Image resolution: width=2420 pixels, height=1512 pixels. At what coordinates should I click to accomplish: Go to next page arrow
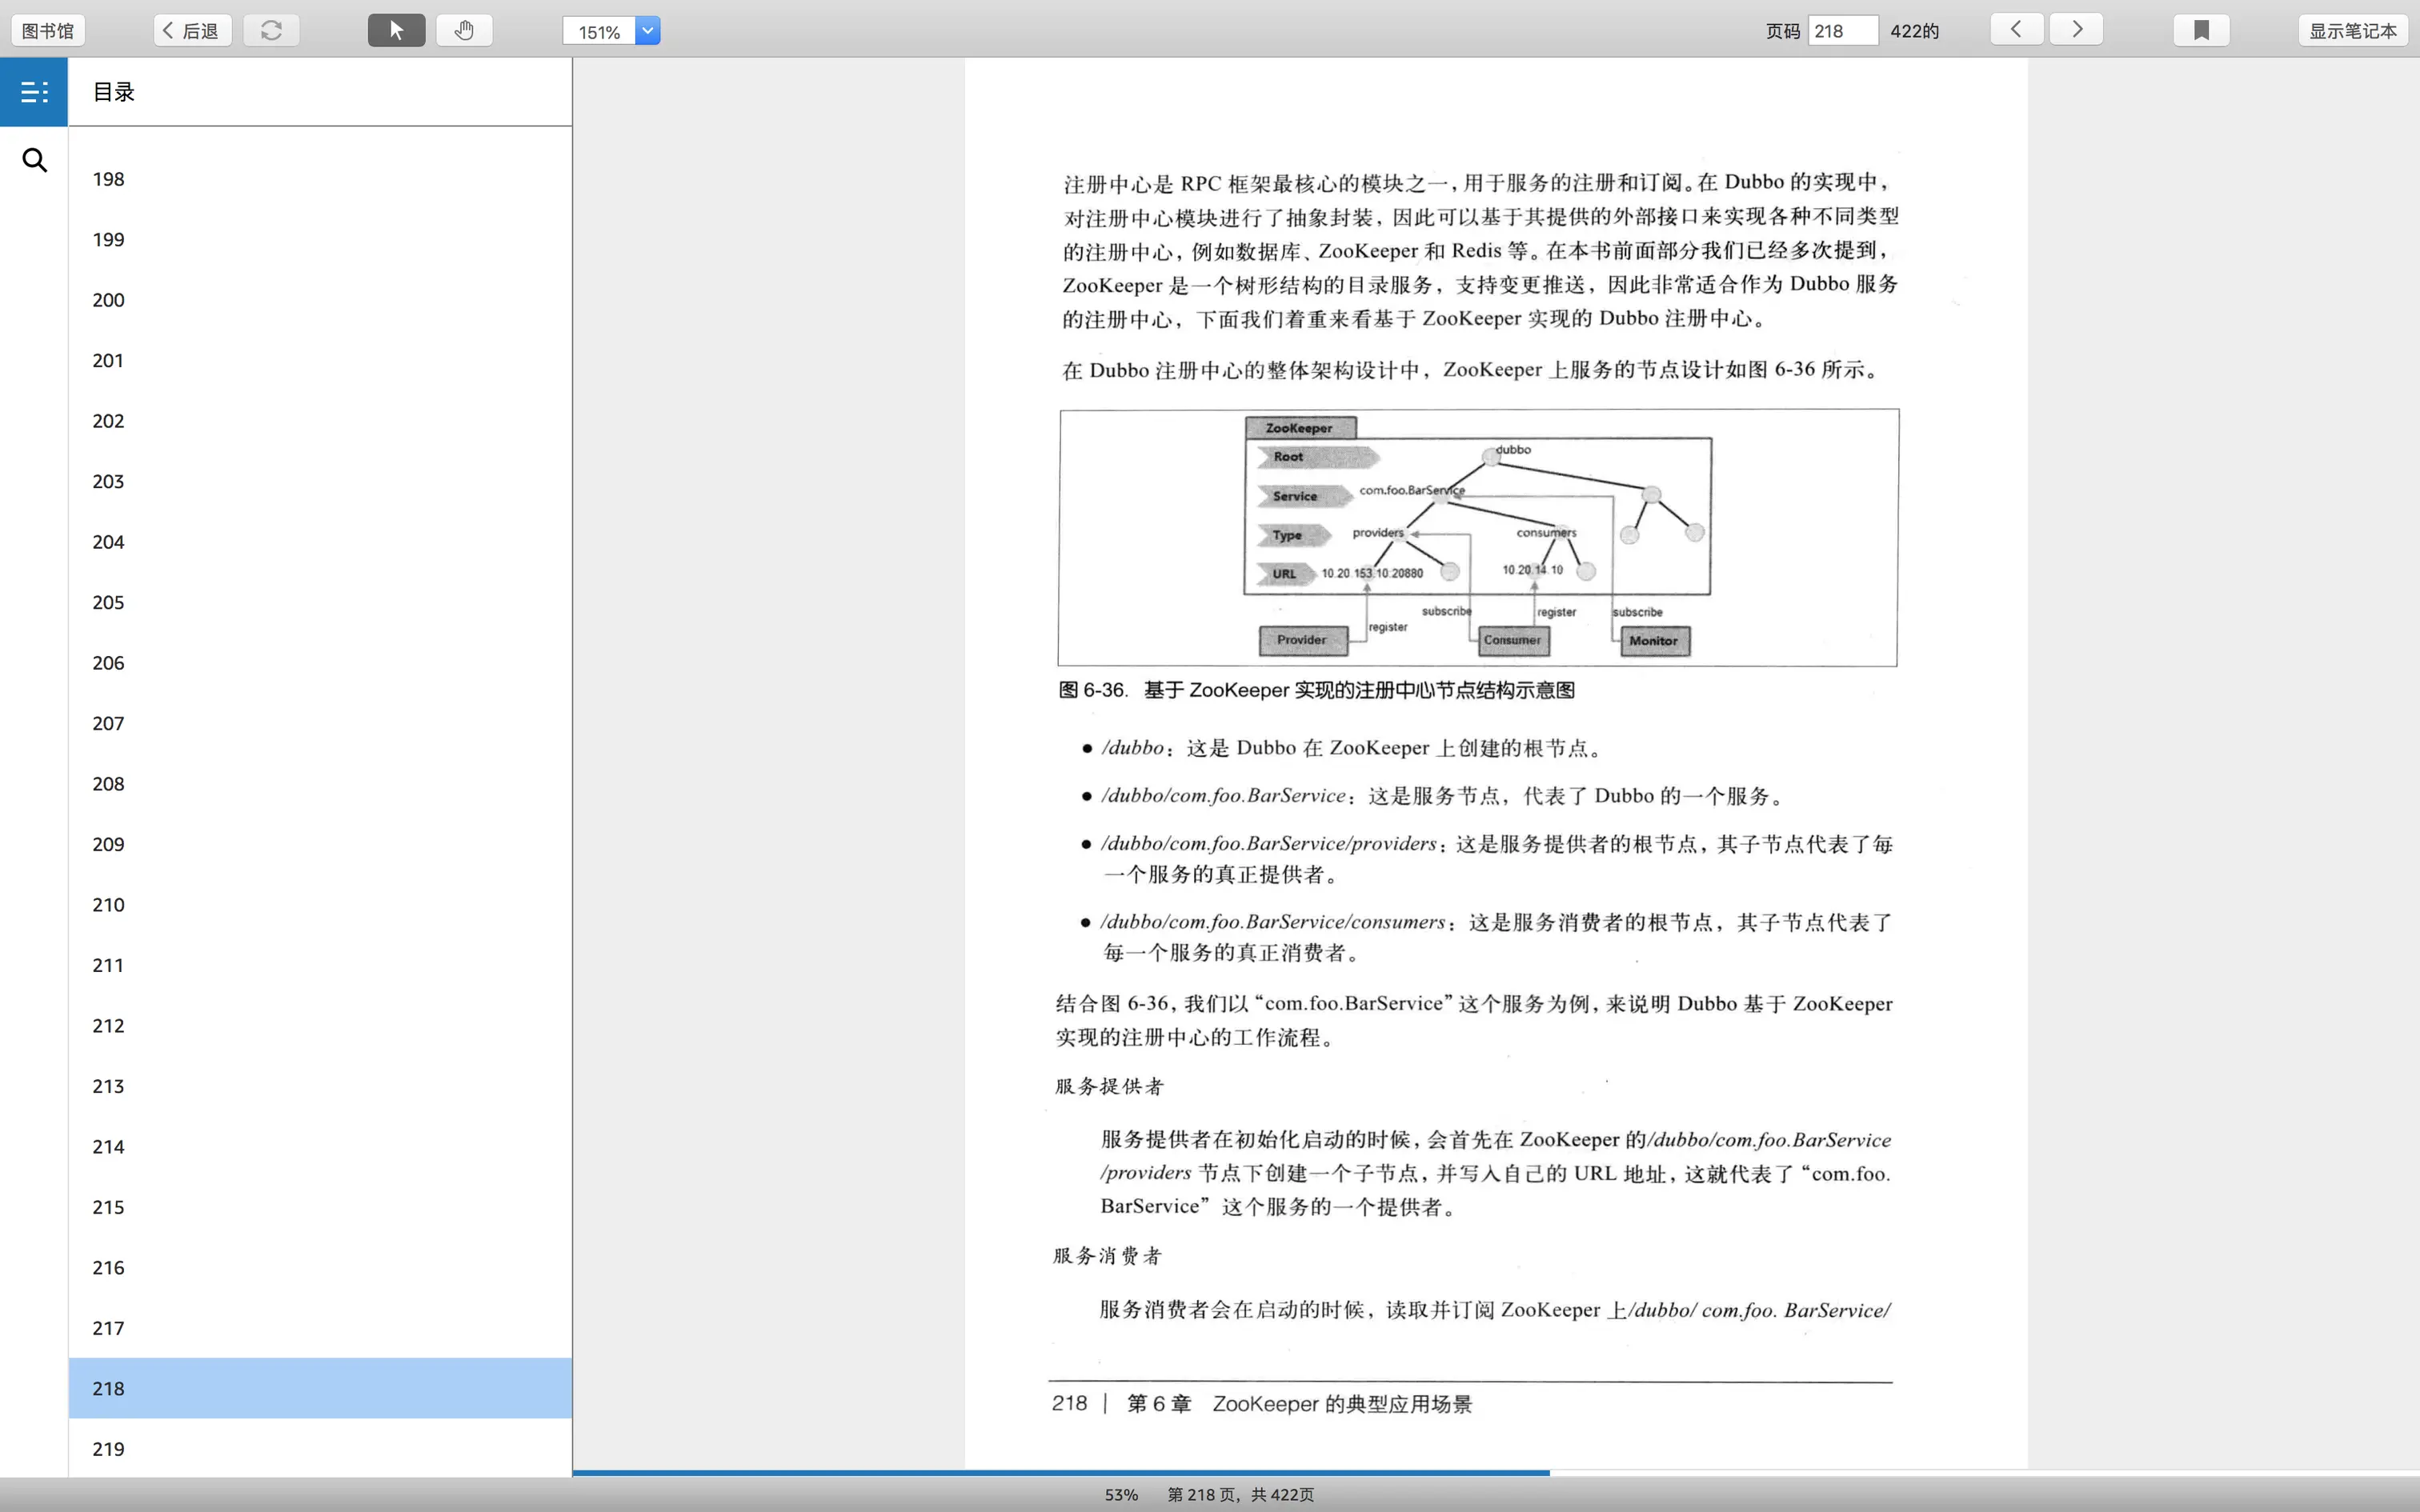click(2076, 29)
